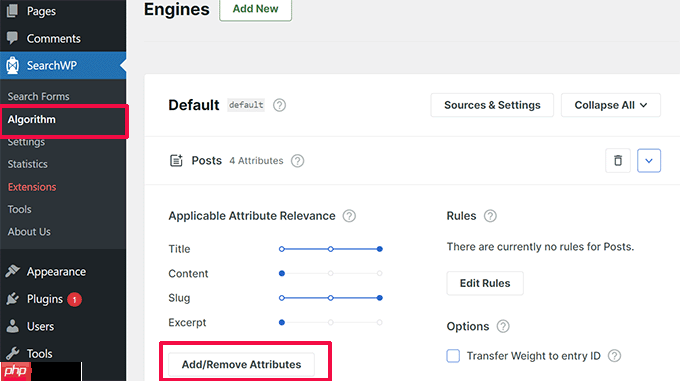
Task: Enable Transfer Weight to entry ID checkbox
Action: [453, 356]
